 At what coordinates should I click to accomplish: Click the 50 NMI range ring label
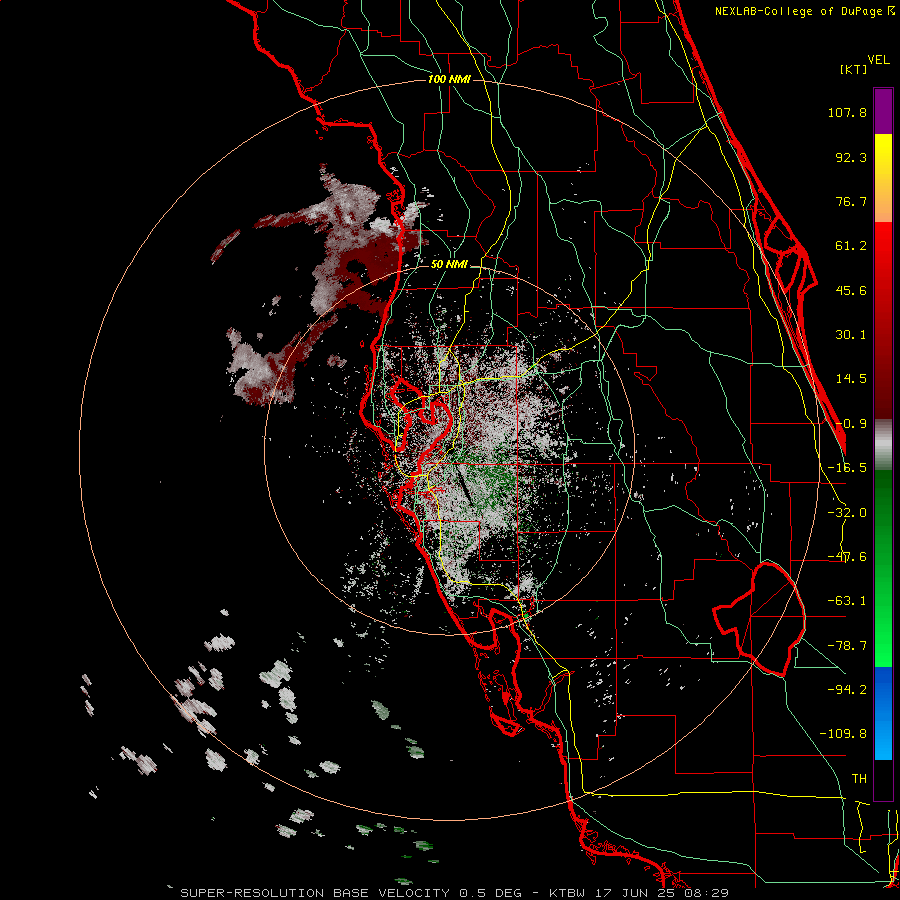pyautogui.click(x=449, y=265)
